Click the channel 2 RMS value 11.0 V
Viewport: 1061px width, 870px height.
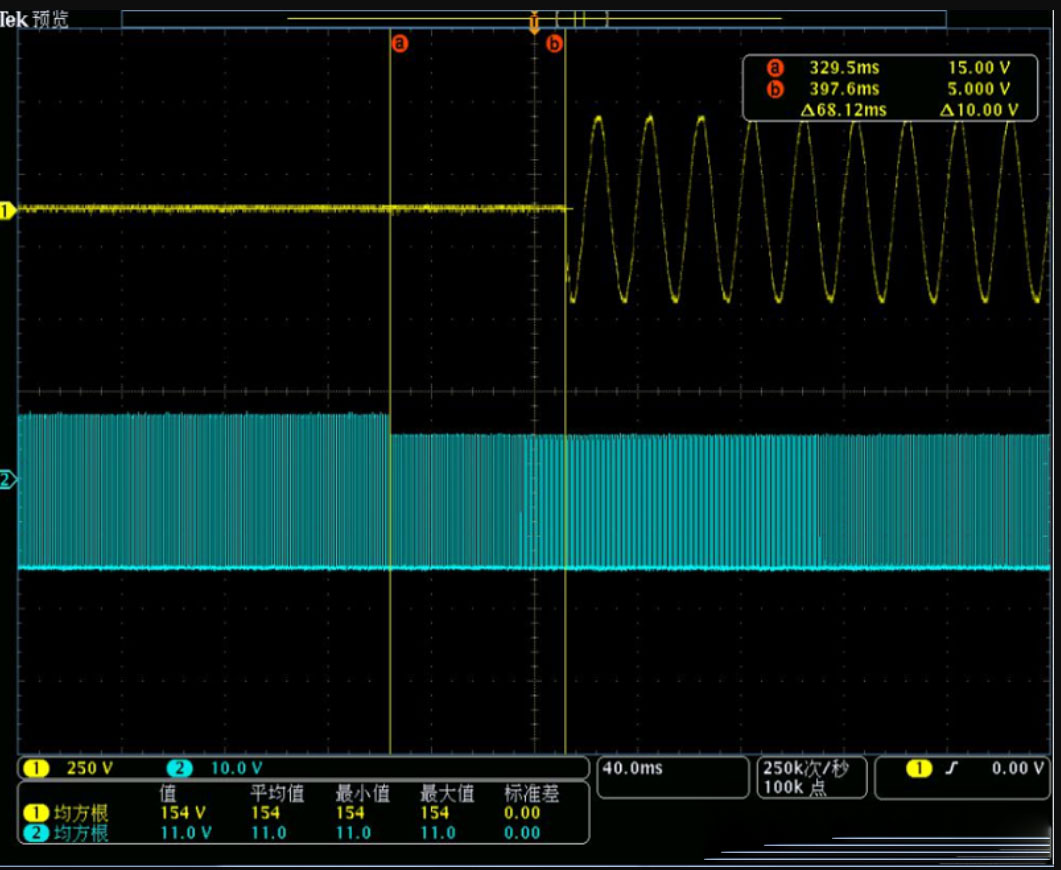(x=185, y=833)
